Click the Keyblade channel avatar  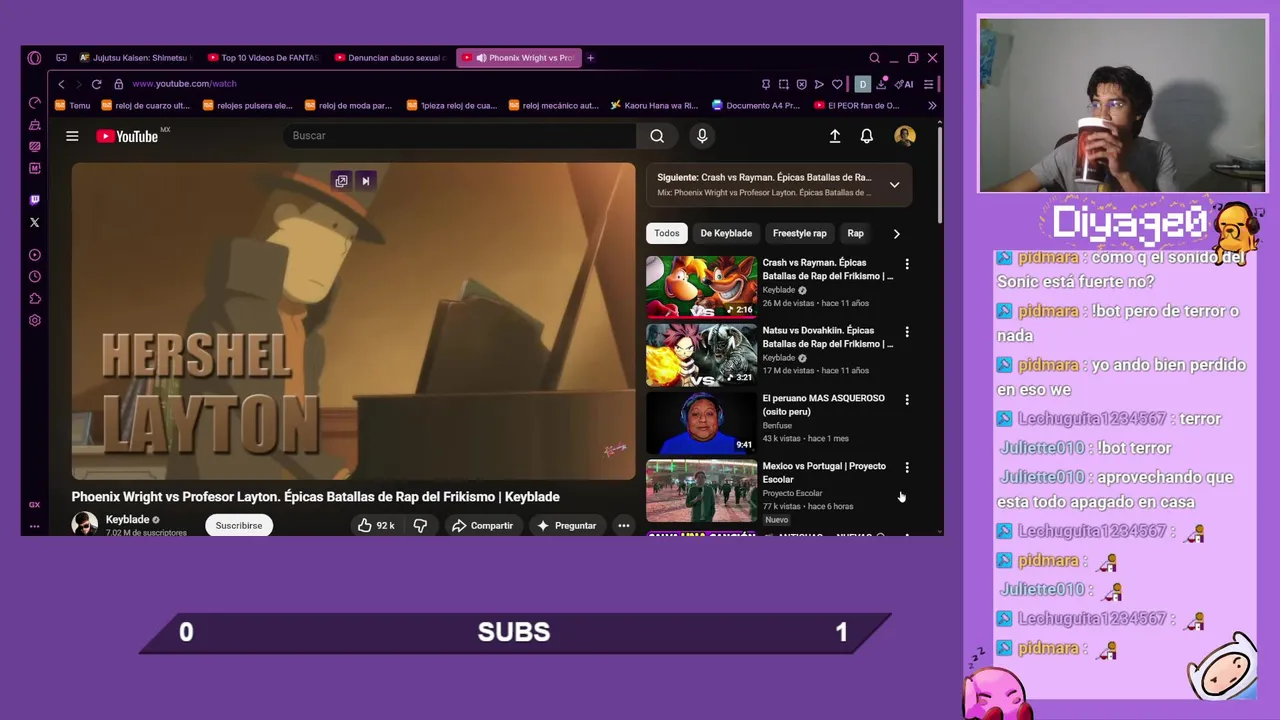click(x=85, y=525)
